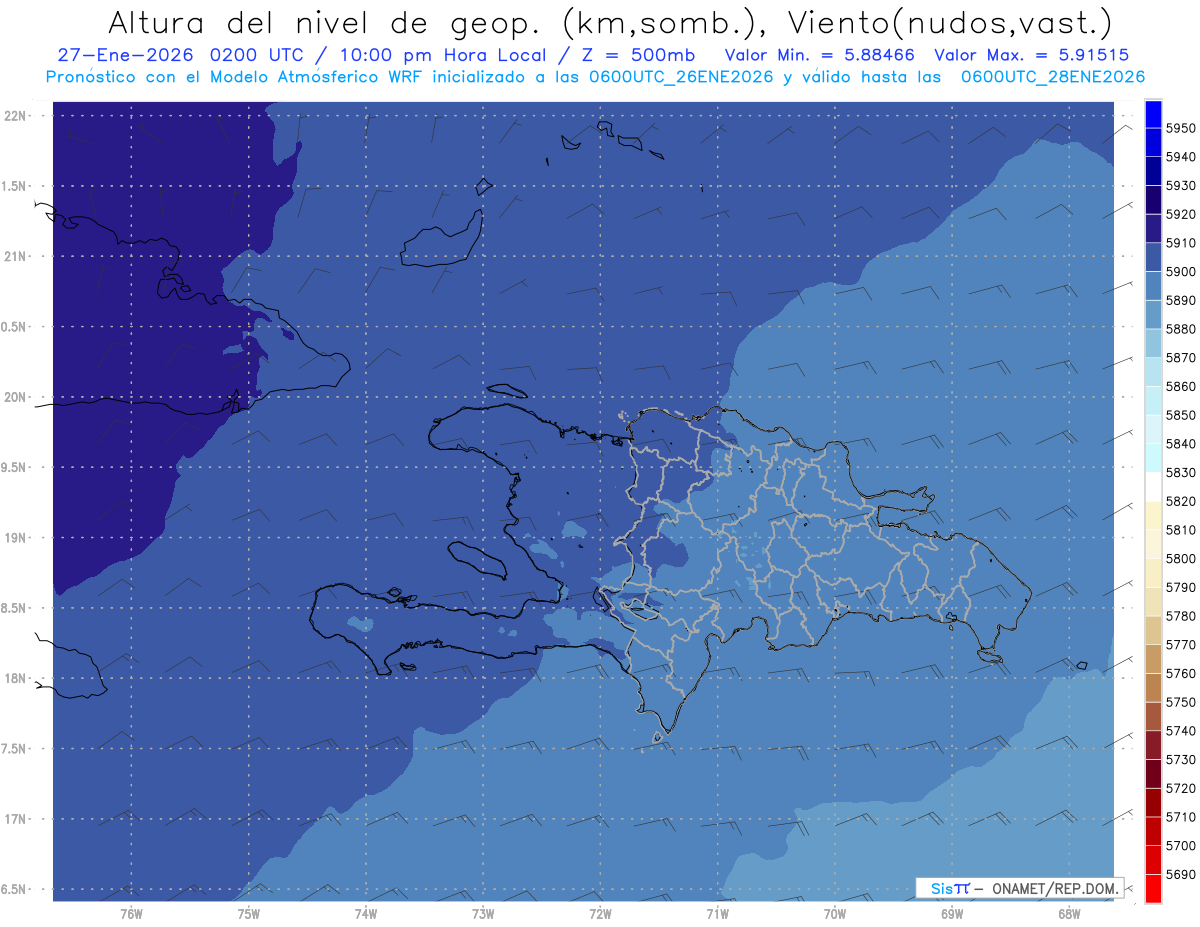Click the "5760" colorbar value
This screenshot has height=927, width=1200.
1181,673
